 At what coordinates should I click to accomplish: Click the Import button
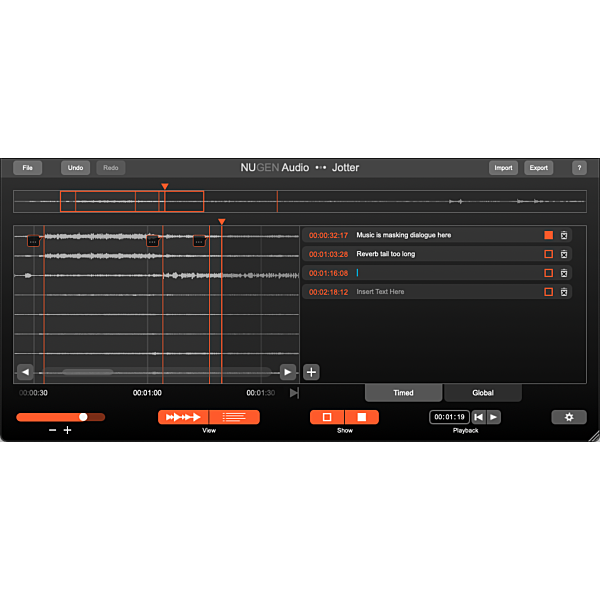[503, 168]
